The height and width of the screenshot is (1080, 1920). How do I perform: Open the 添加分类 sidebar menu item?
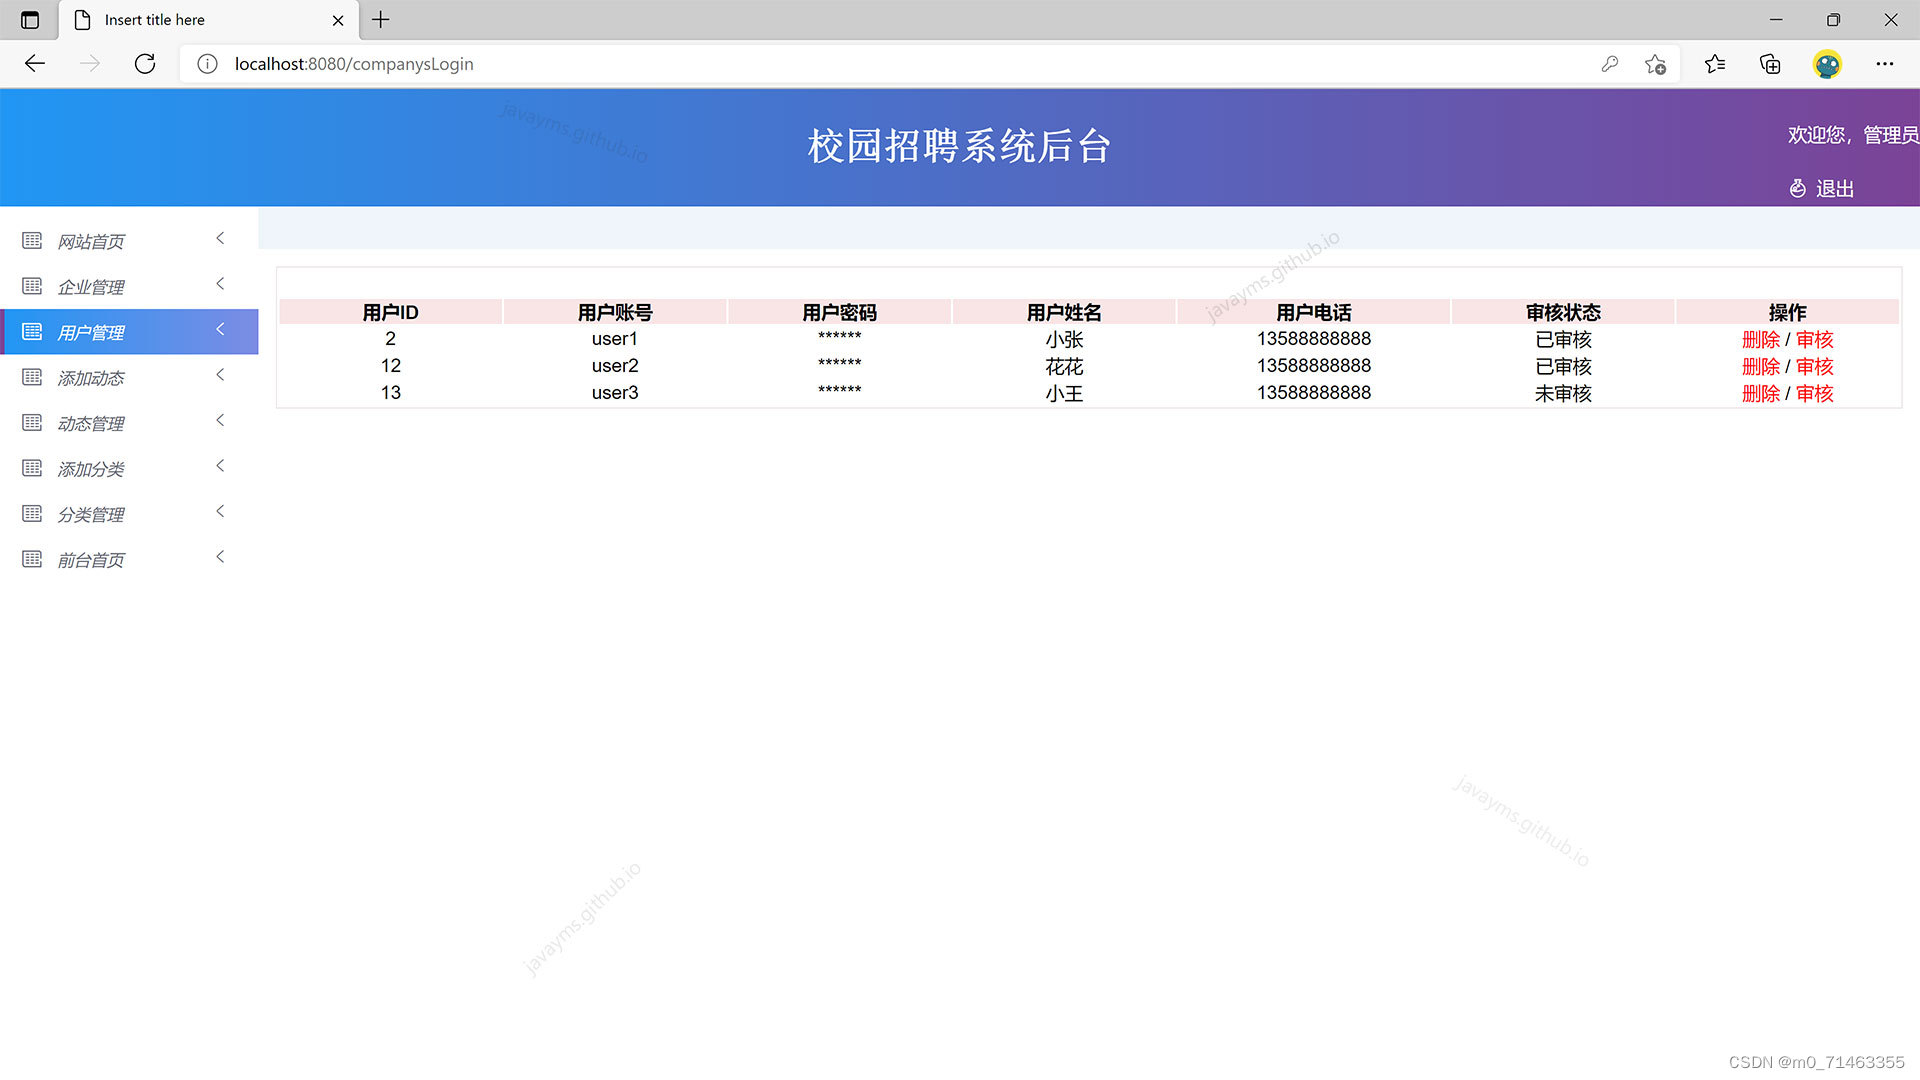pos(91,469)
